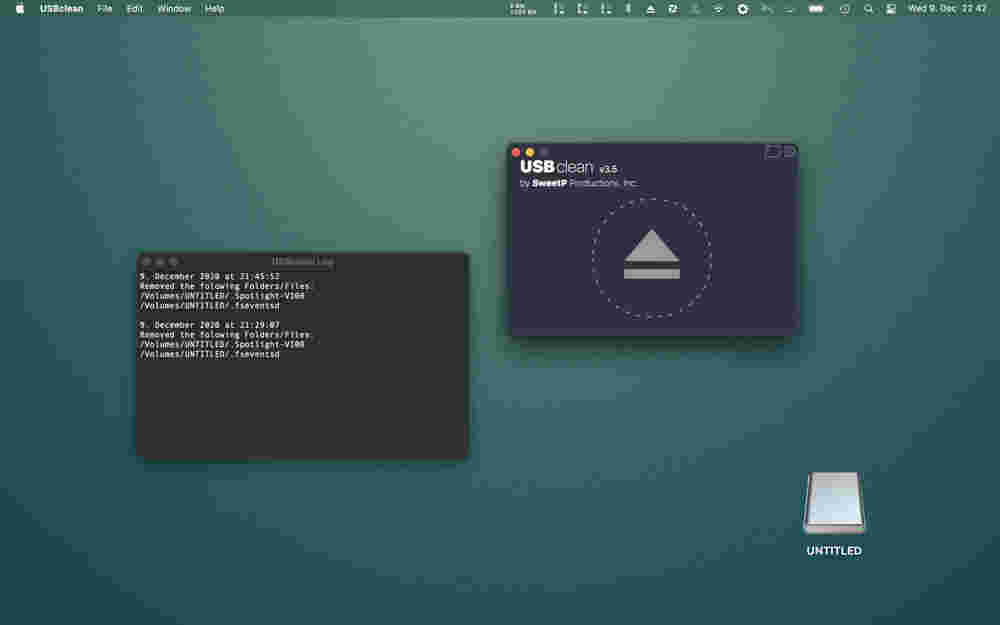Open the Help menu
1000x625 pixels.
tap(214, 8)
